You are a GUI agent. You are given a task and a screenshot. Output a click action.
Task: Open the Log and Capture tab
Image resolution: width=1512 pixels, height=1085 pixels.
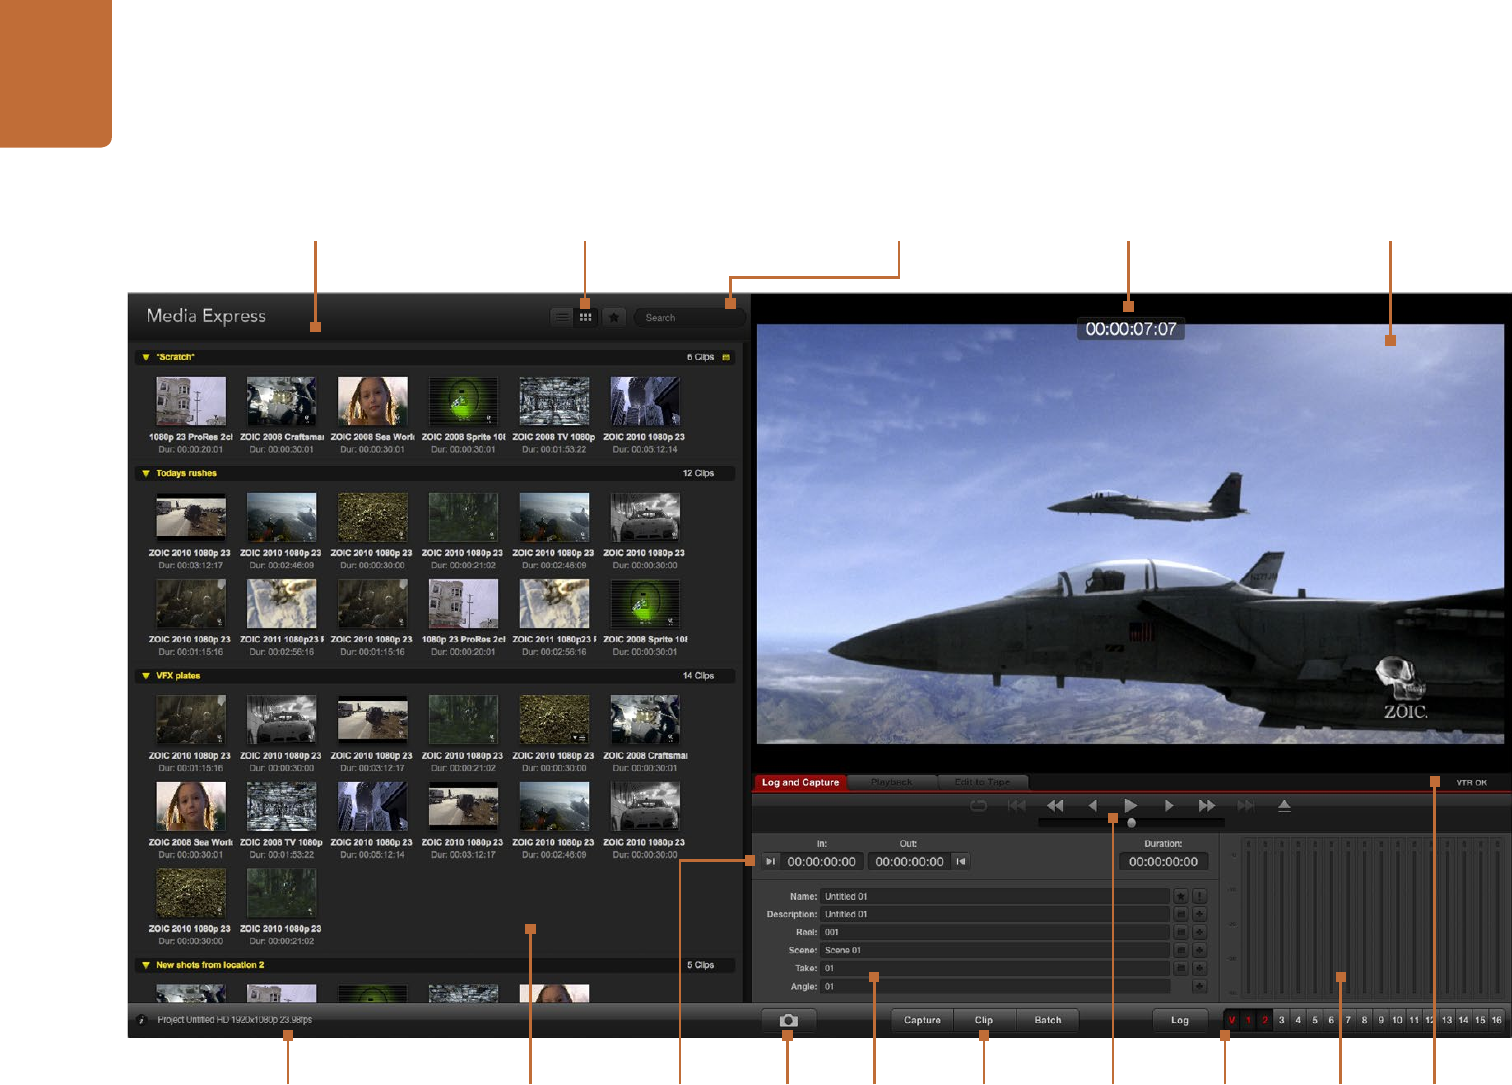pyautogui.click(x=800, y=783)
